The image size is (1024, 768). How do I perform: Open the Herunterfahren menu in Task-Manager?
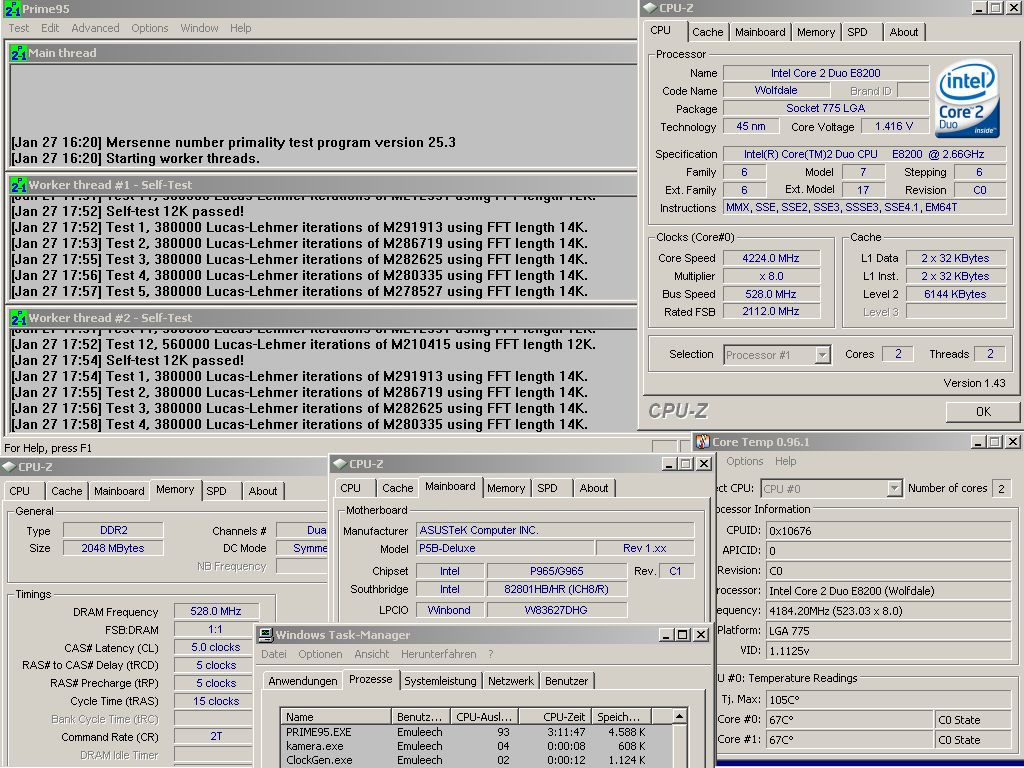point(439,654)
